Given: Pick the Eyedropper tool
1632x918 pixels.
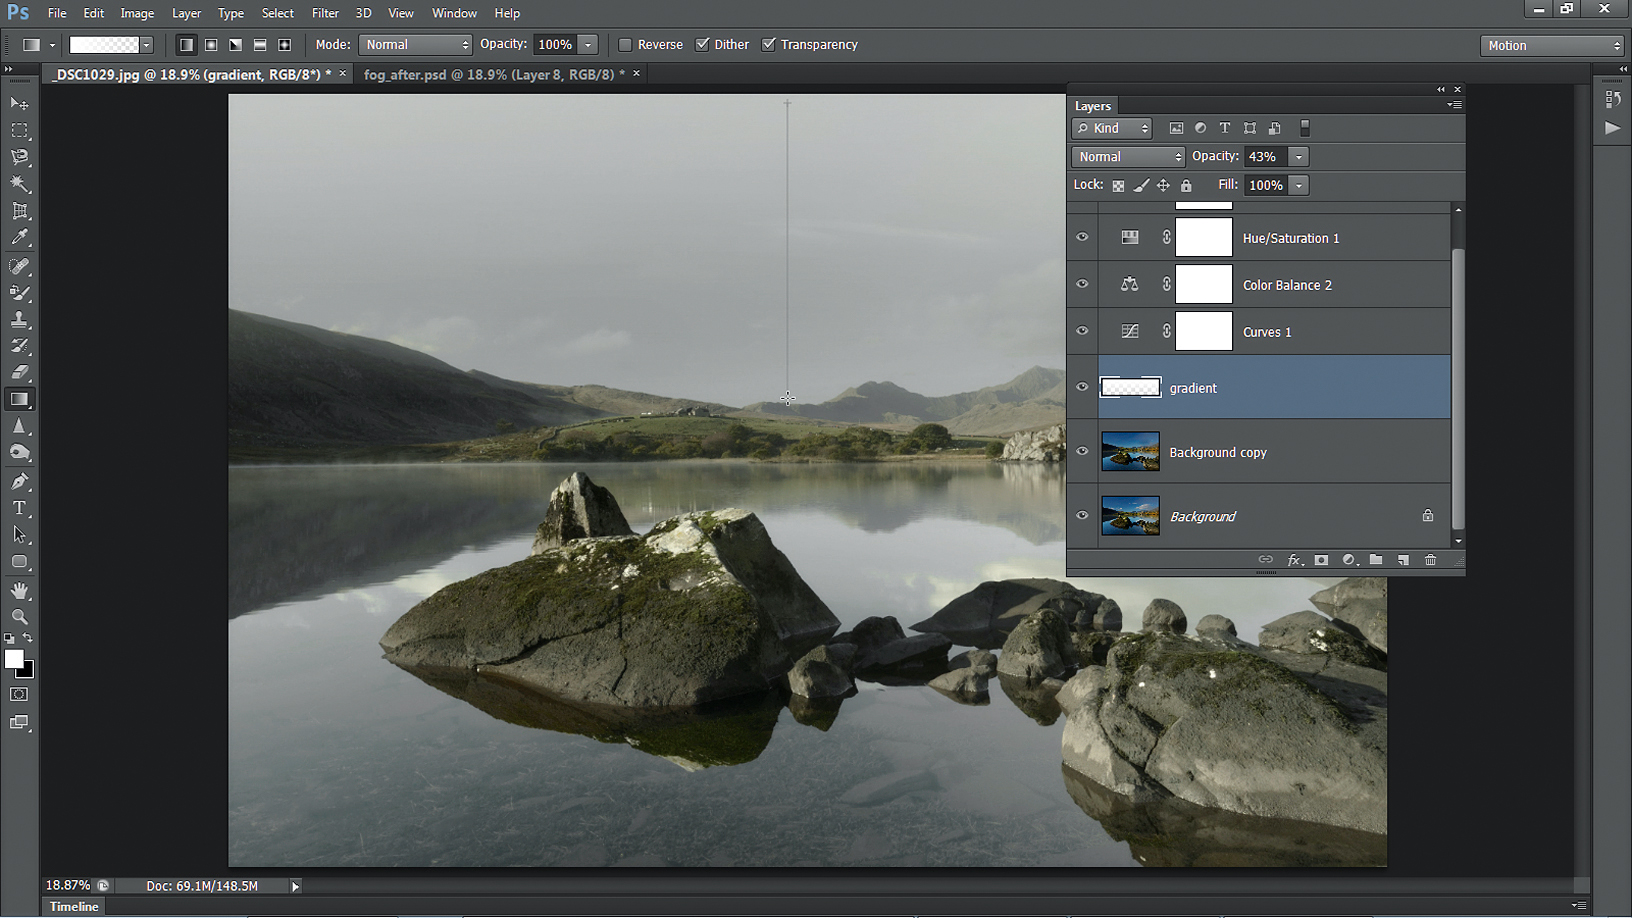Looking at the screenshot, I should [19, 238].
